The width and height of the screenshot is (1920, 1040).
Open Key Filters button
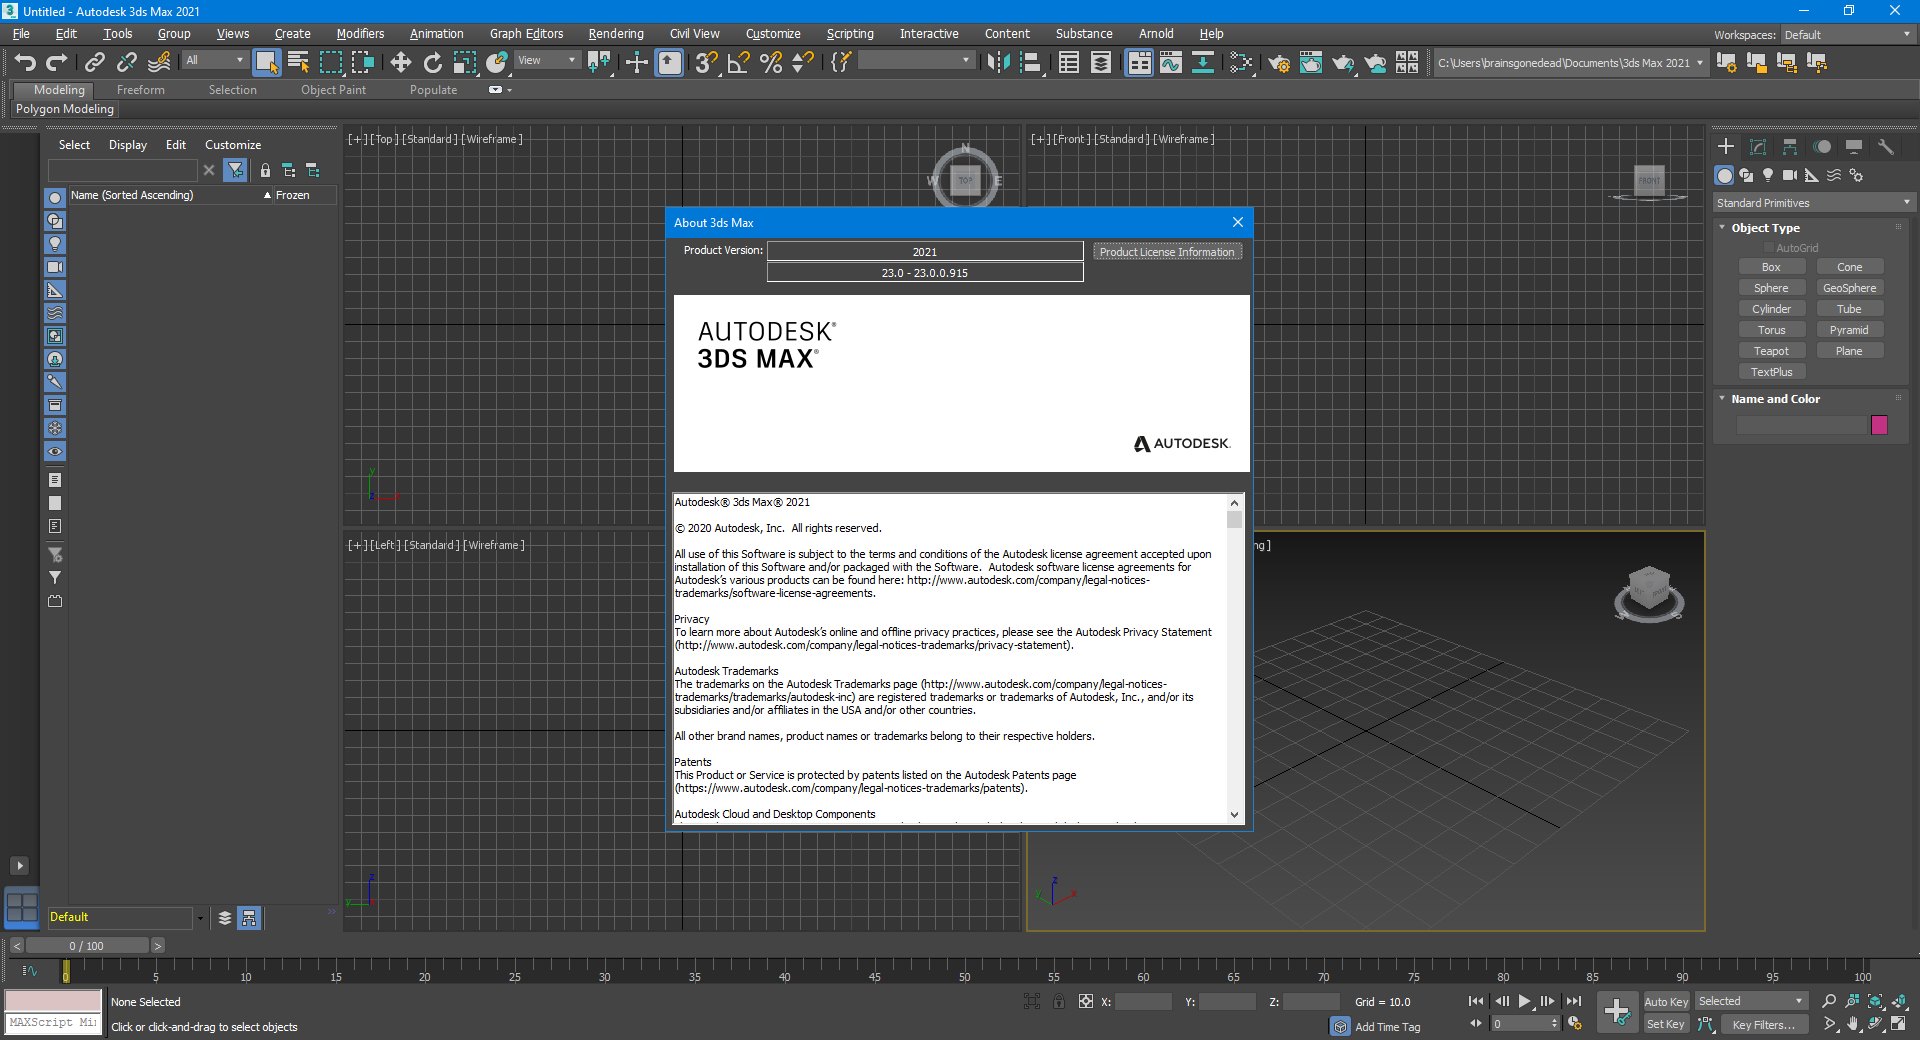(x=1763, y=1024)
